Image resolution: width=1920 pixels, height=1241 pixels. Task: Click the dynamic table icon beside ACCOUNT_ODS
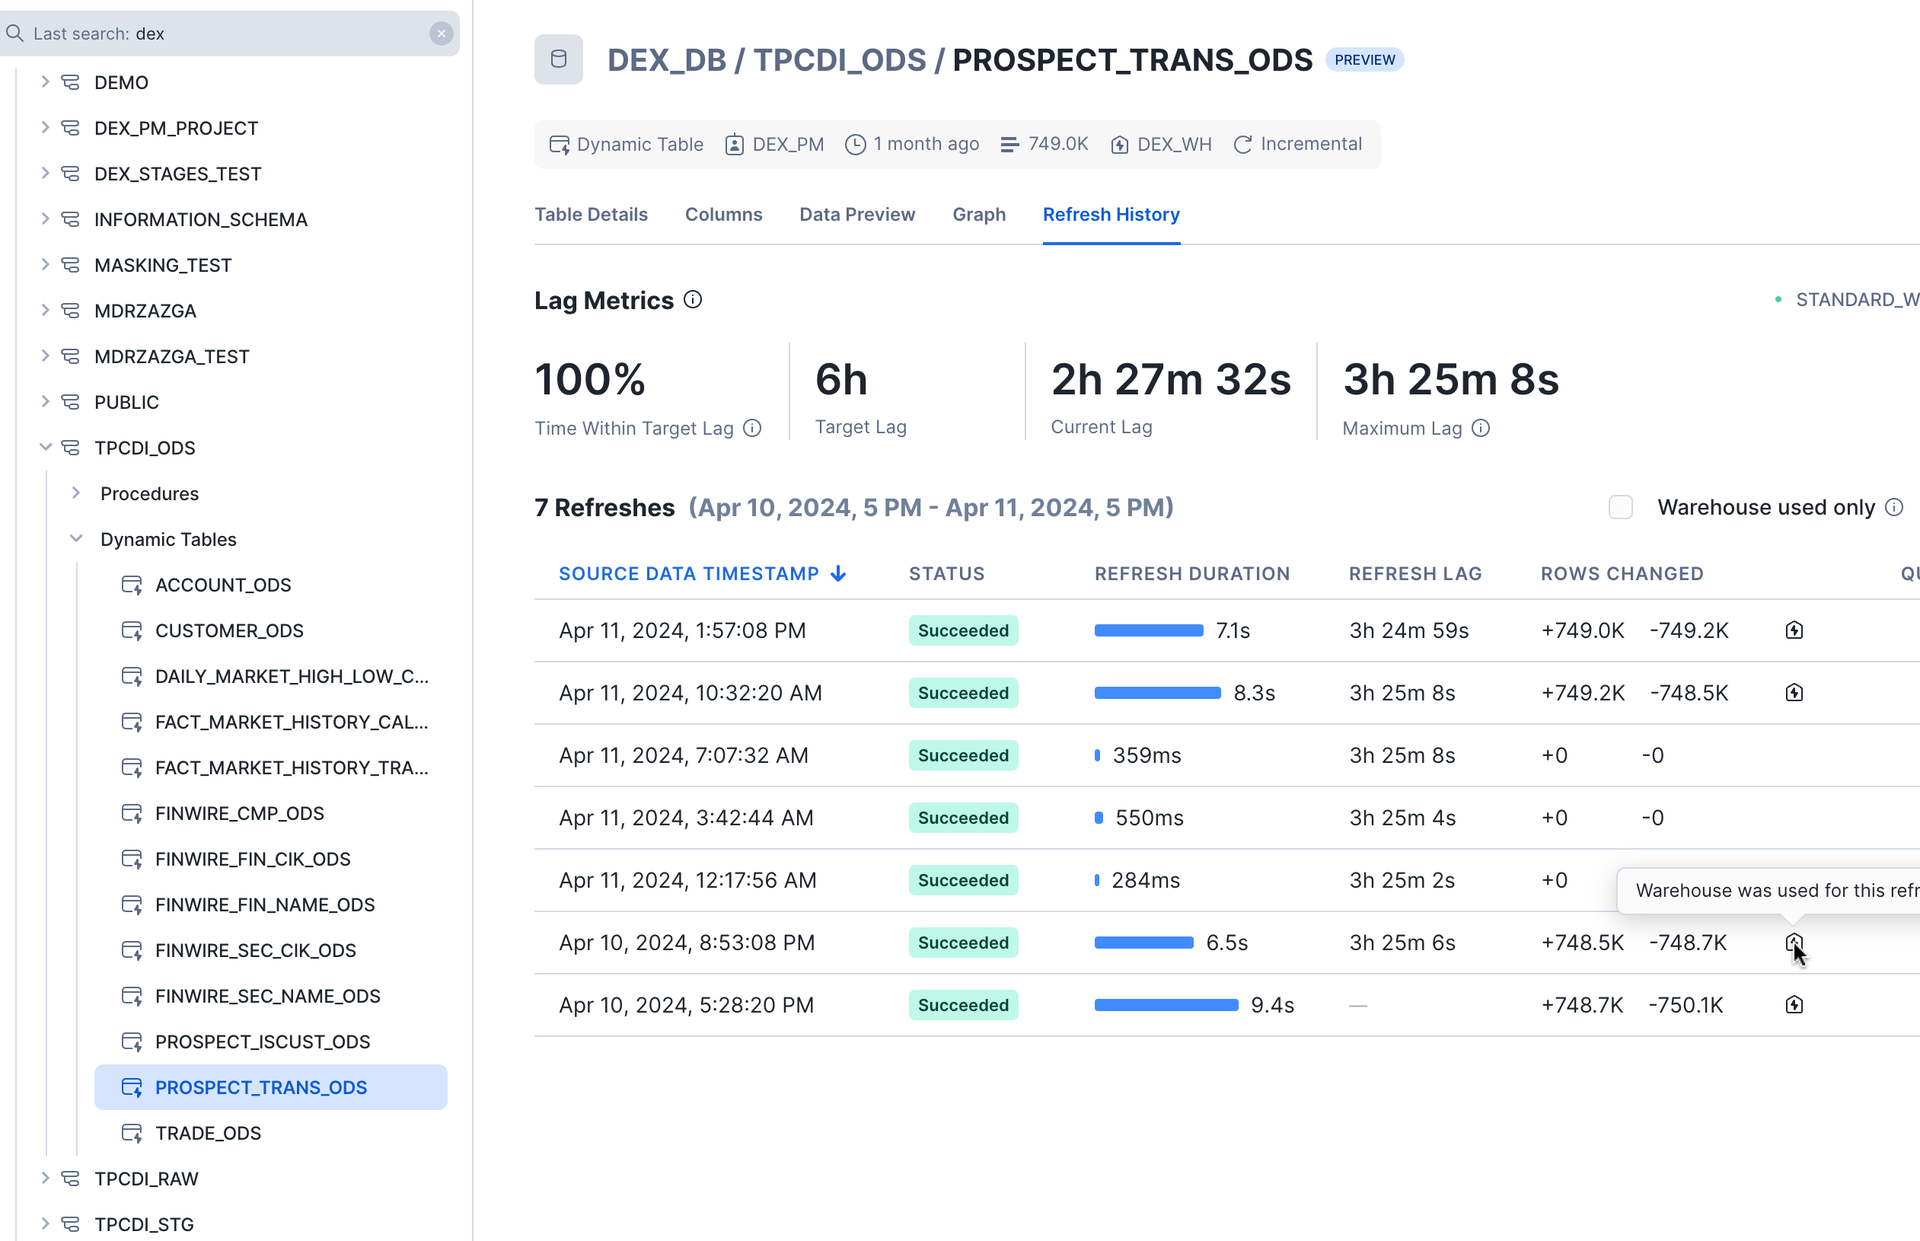pos(132,584)
